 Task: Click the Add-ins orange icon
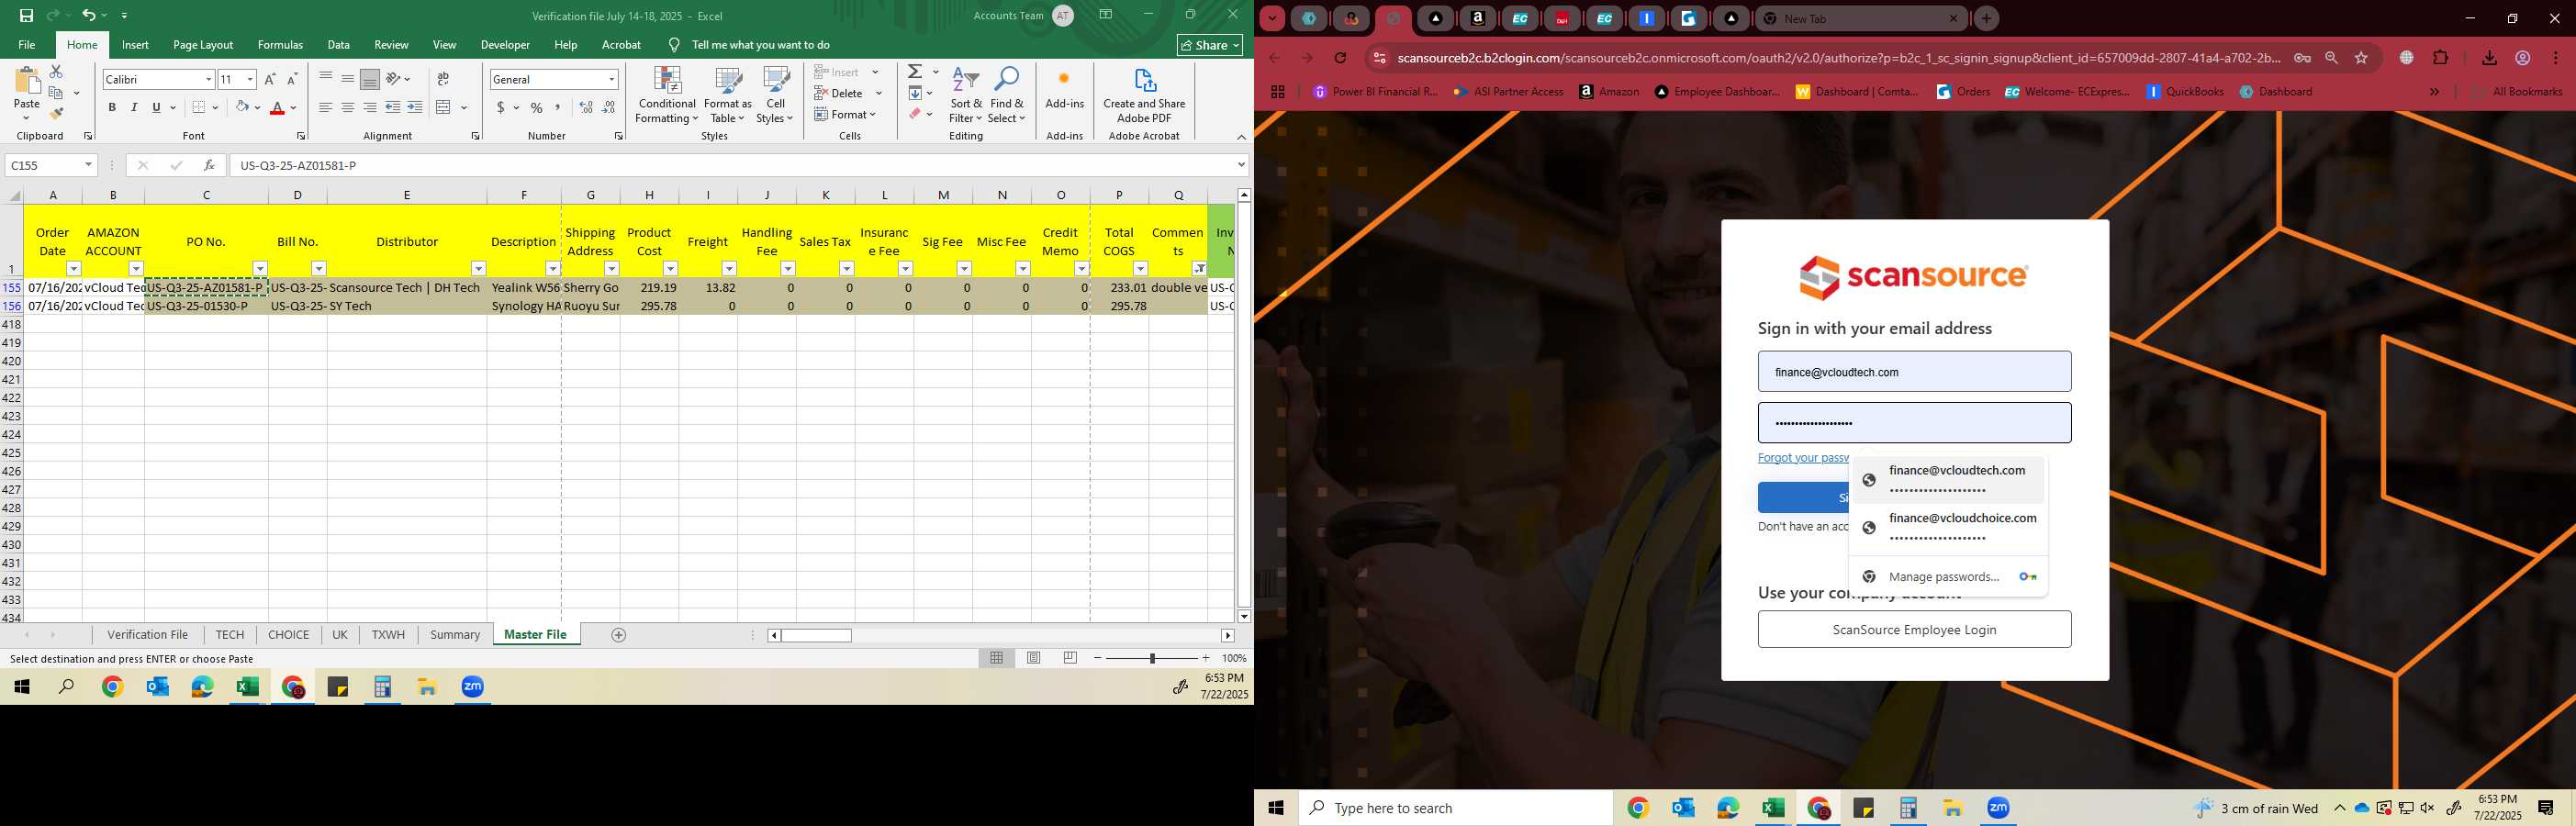coord(1064,79)
